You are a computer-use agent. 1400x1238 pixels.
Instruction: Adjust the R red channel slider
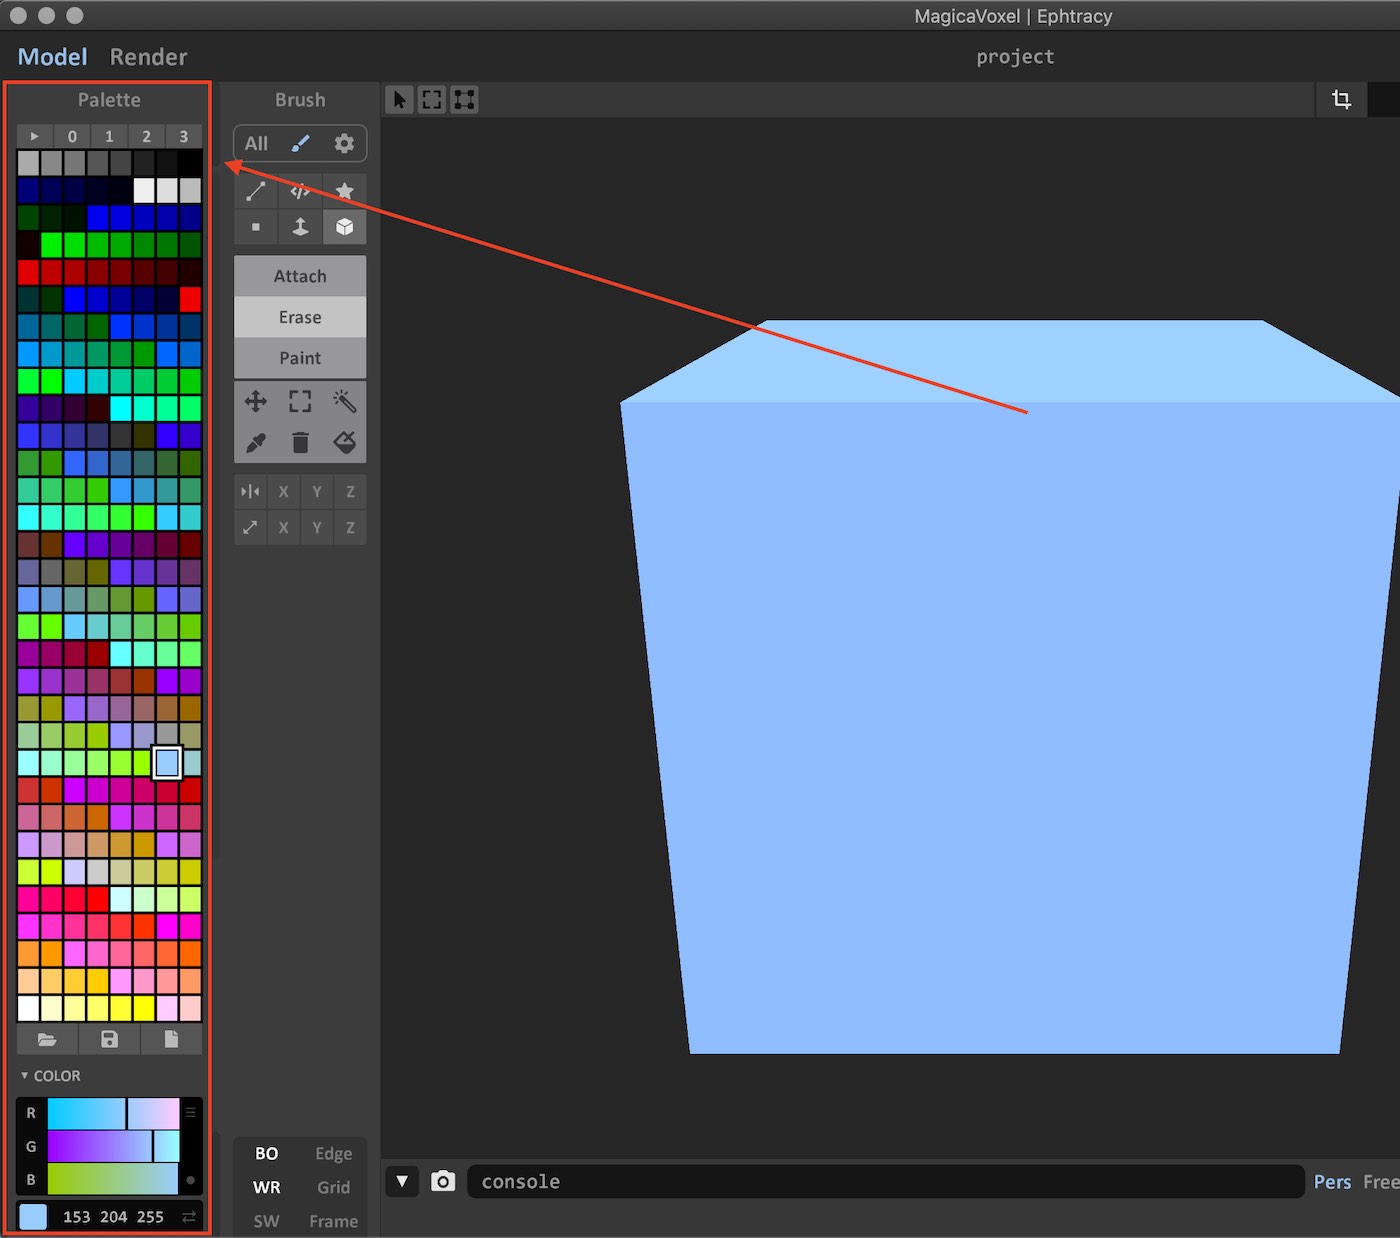pyautogui.click(x=113, y=1113)
